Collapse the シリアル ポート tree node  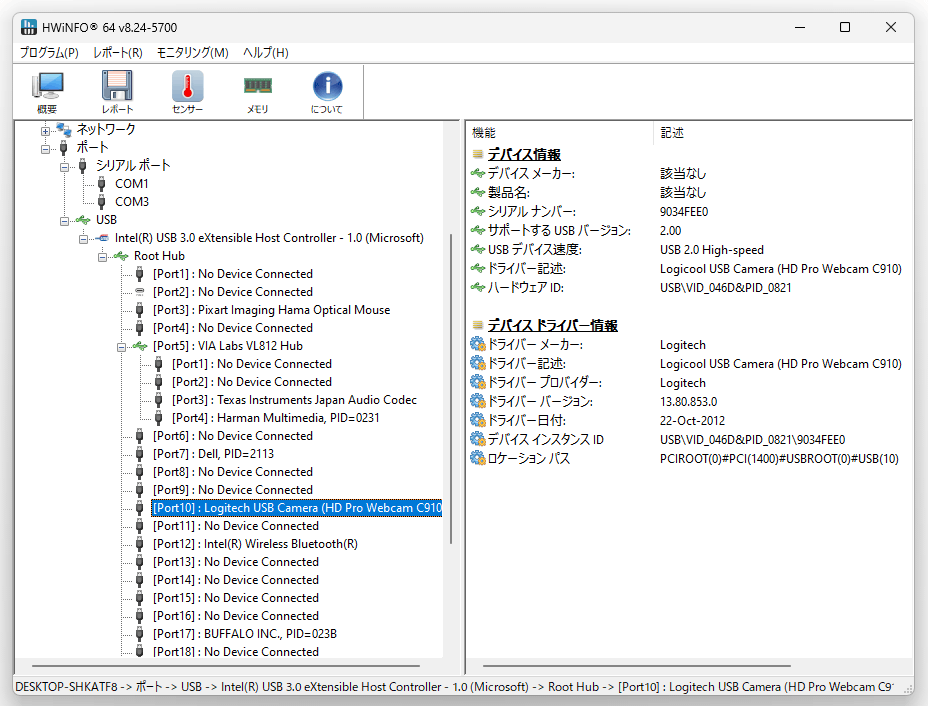65,167
